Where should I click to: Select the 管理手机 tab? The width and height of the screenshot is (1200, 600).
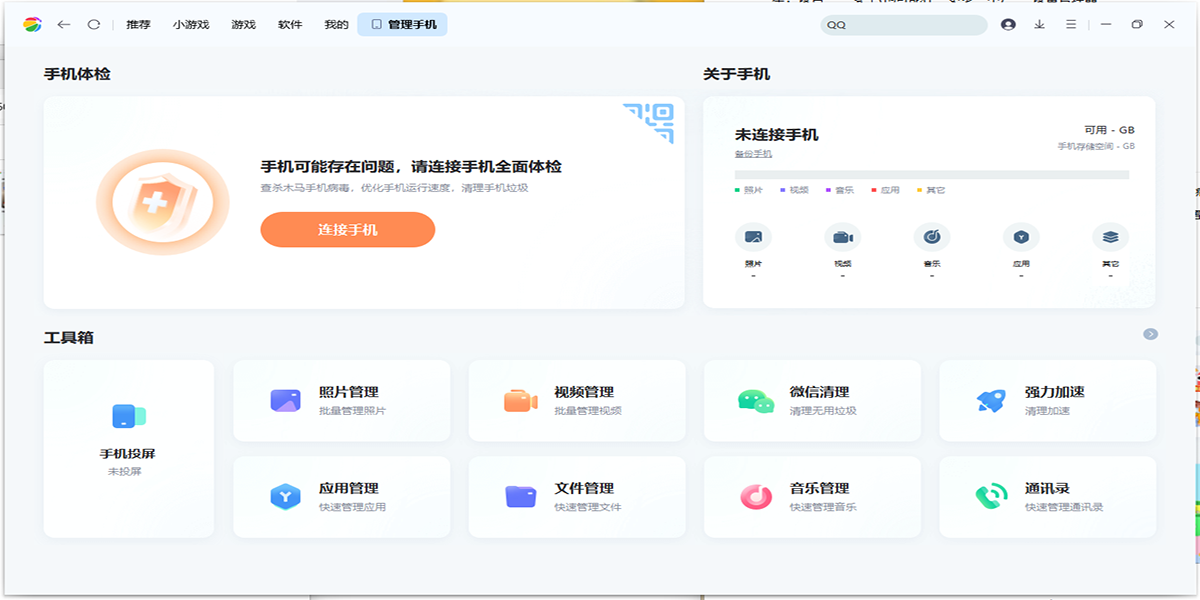point(402,24)
